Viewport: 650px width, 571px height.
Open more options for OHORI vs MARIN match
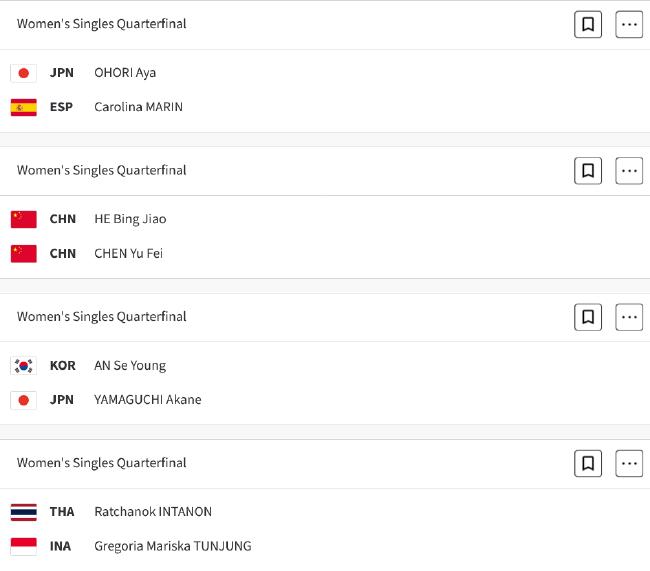629,24
